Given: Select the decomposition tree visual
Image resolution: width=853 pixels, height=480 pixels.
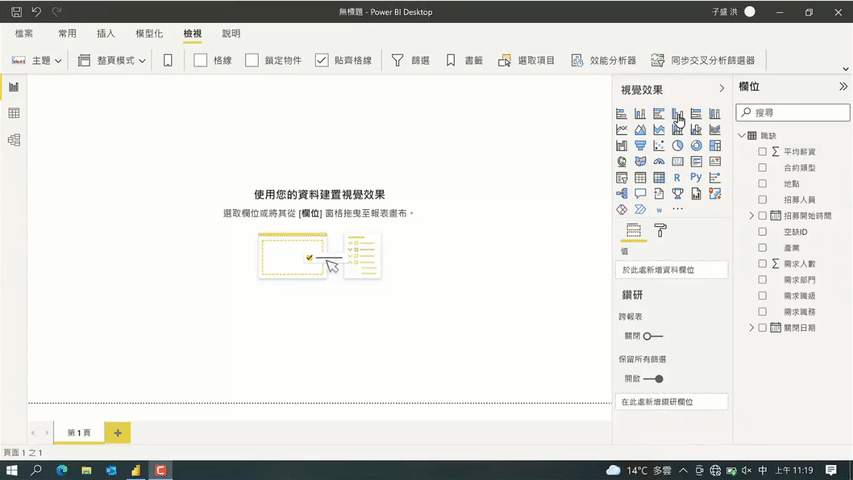Looking at the screenshot, I should 621,194.
